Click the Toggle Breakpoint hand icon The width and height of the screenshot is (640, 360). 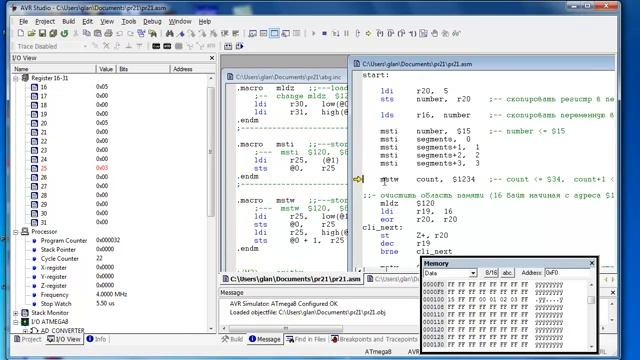[435, 33]
